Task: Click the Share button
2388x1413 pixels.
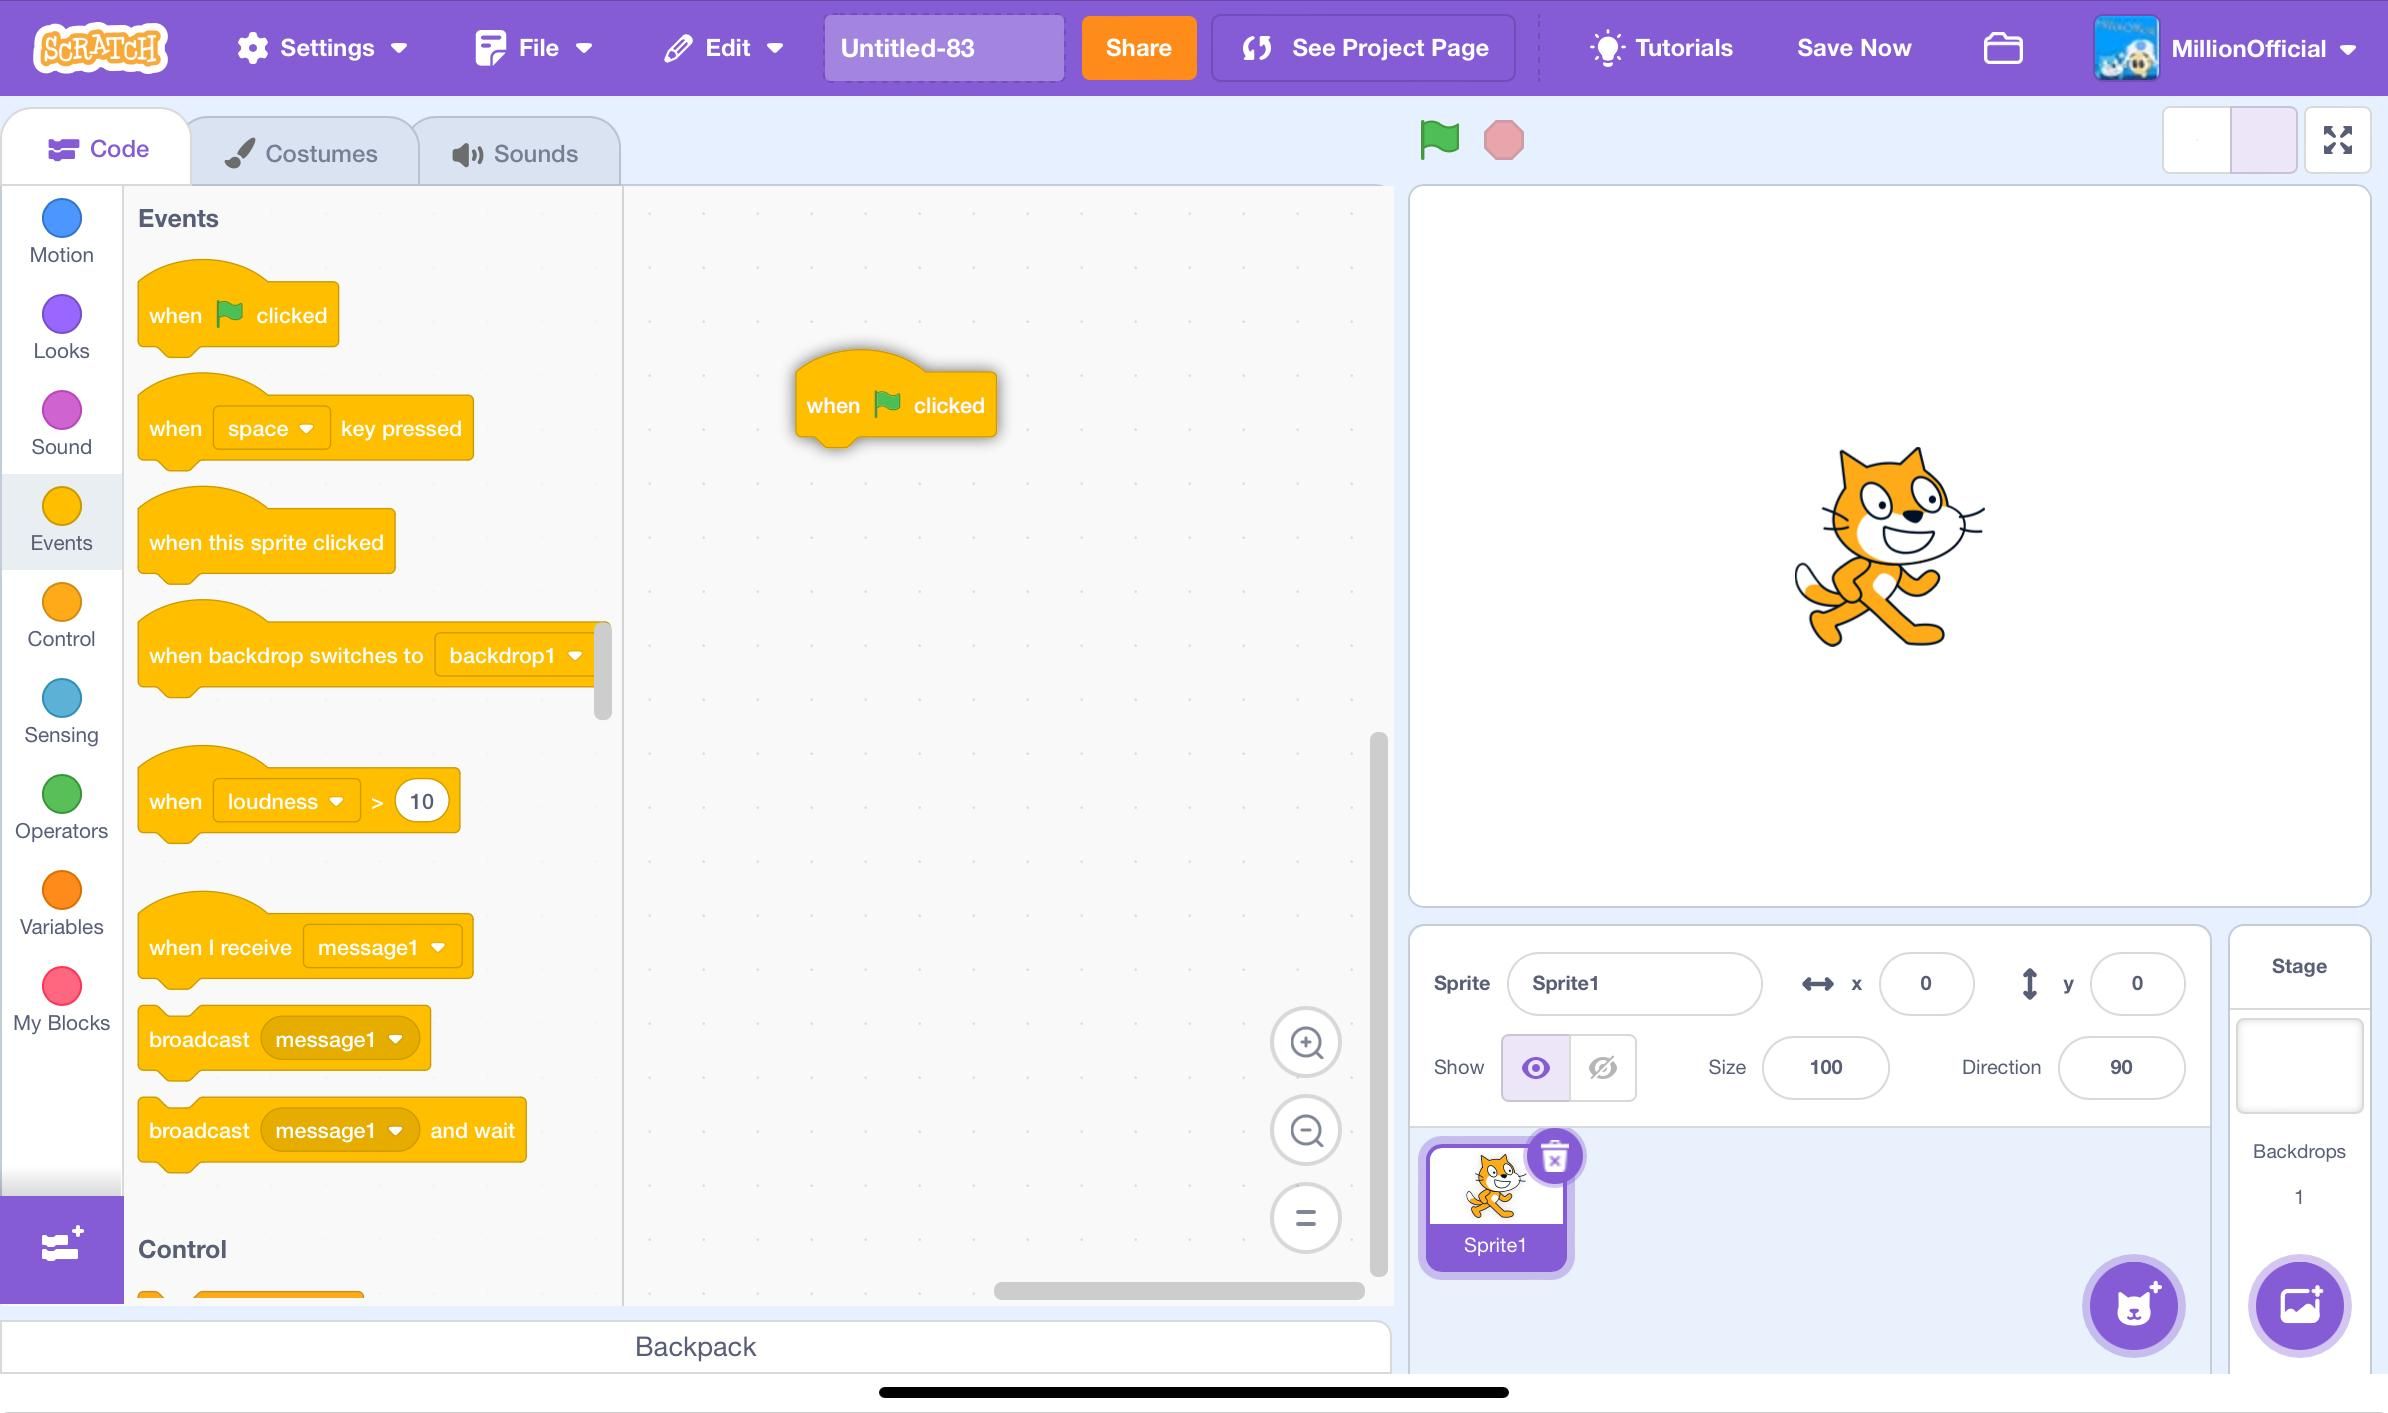Action: [1137, 47]
